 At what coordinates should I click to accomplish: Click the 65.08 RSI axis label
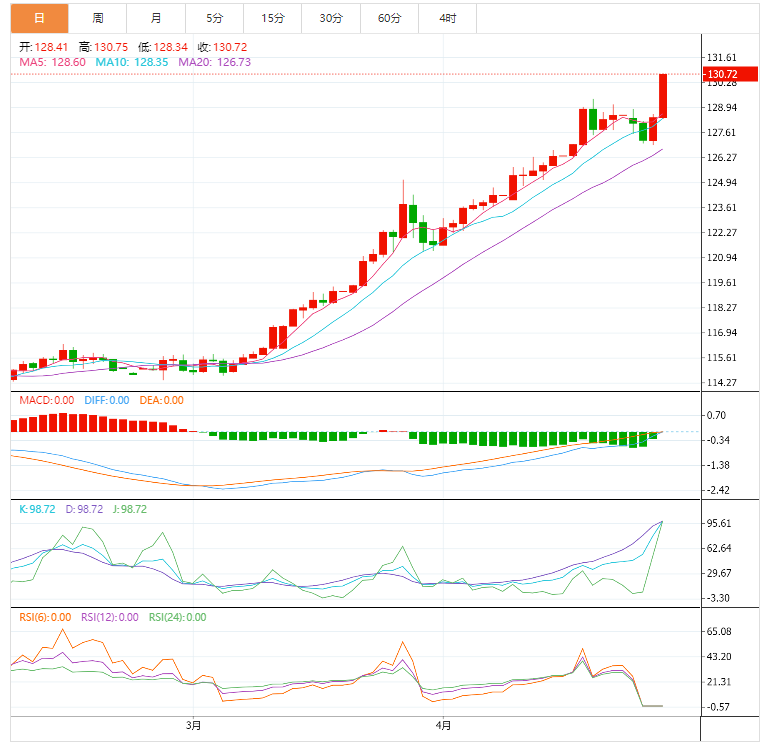[719, 632]
